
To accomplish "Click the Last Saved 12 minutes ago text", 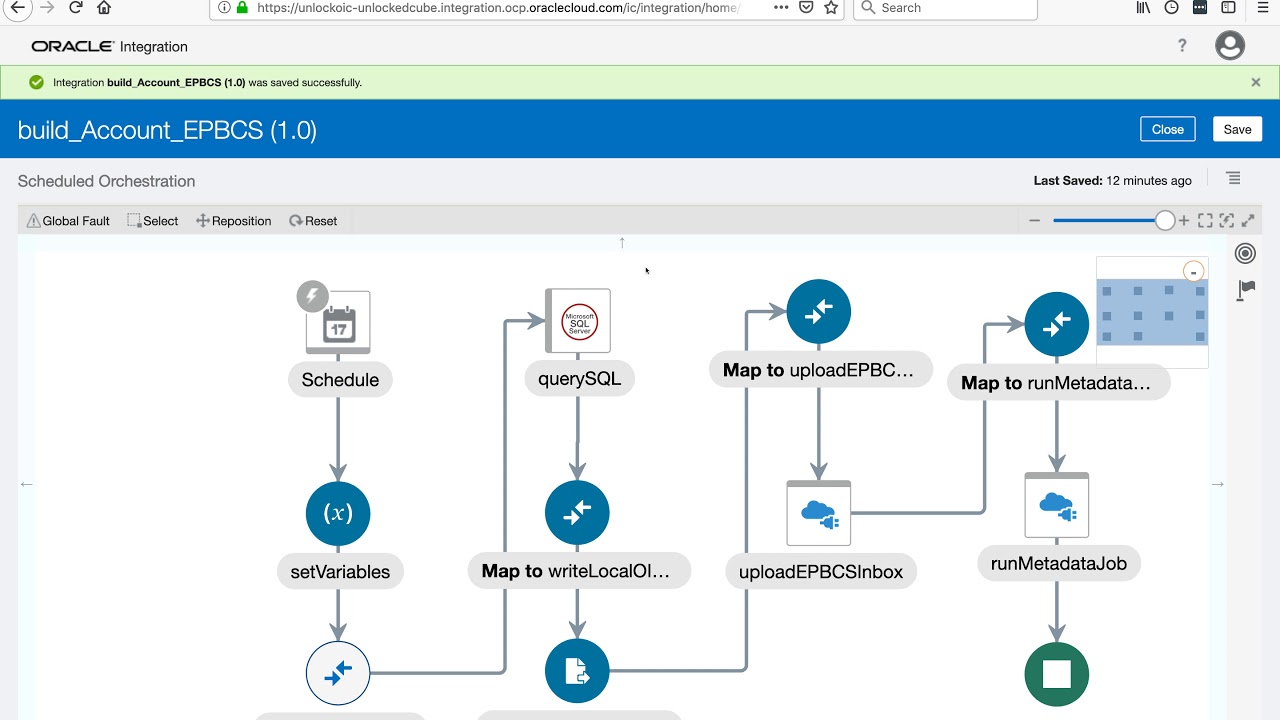I will click(1113, 181).
